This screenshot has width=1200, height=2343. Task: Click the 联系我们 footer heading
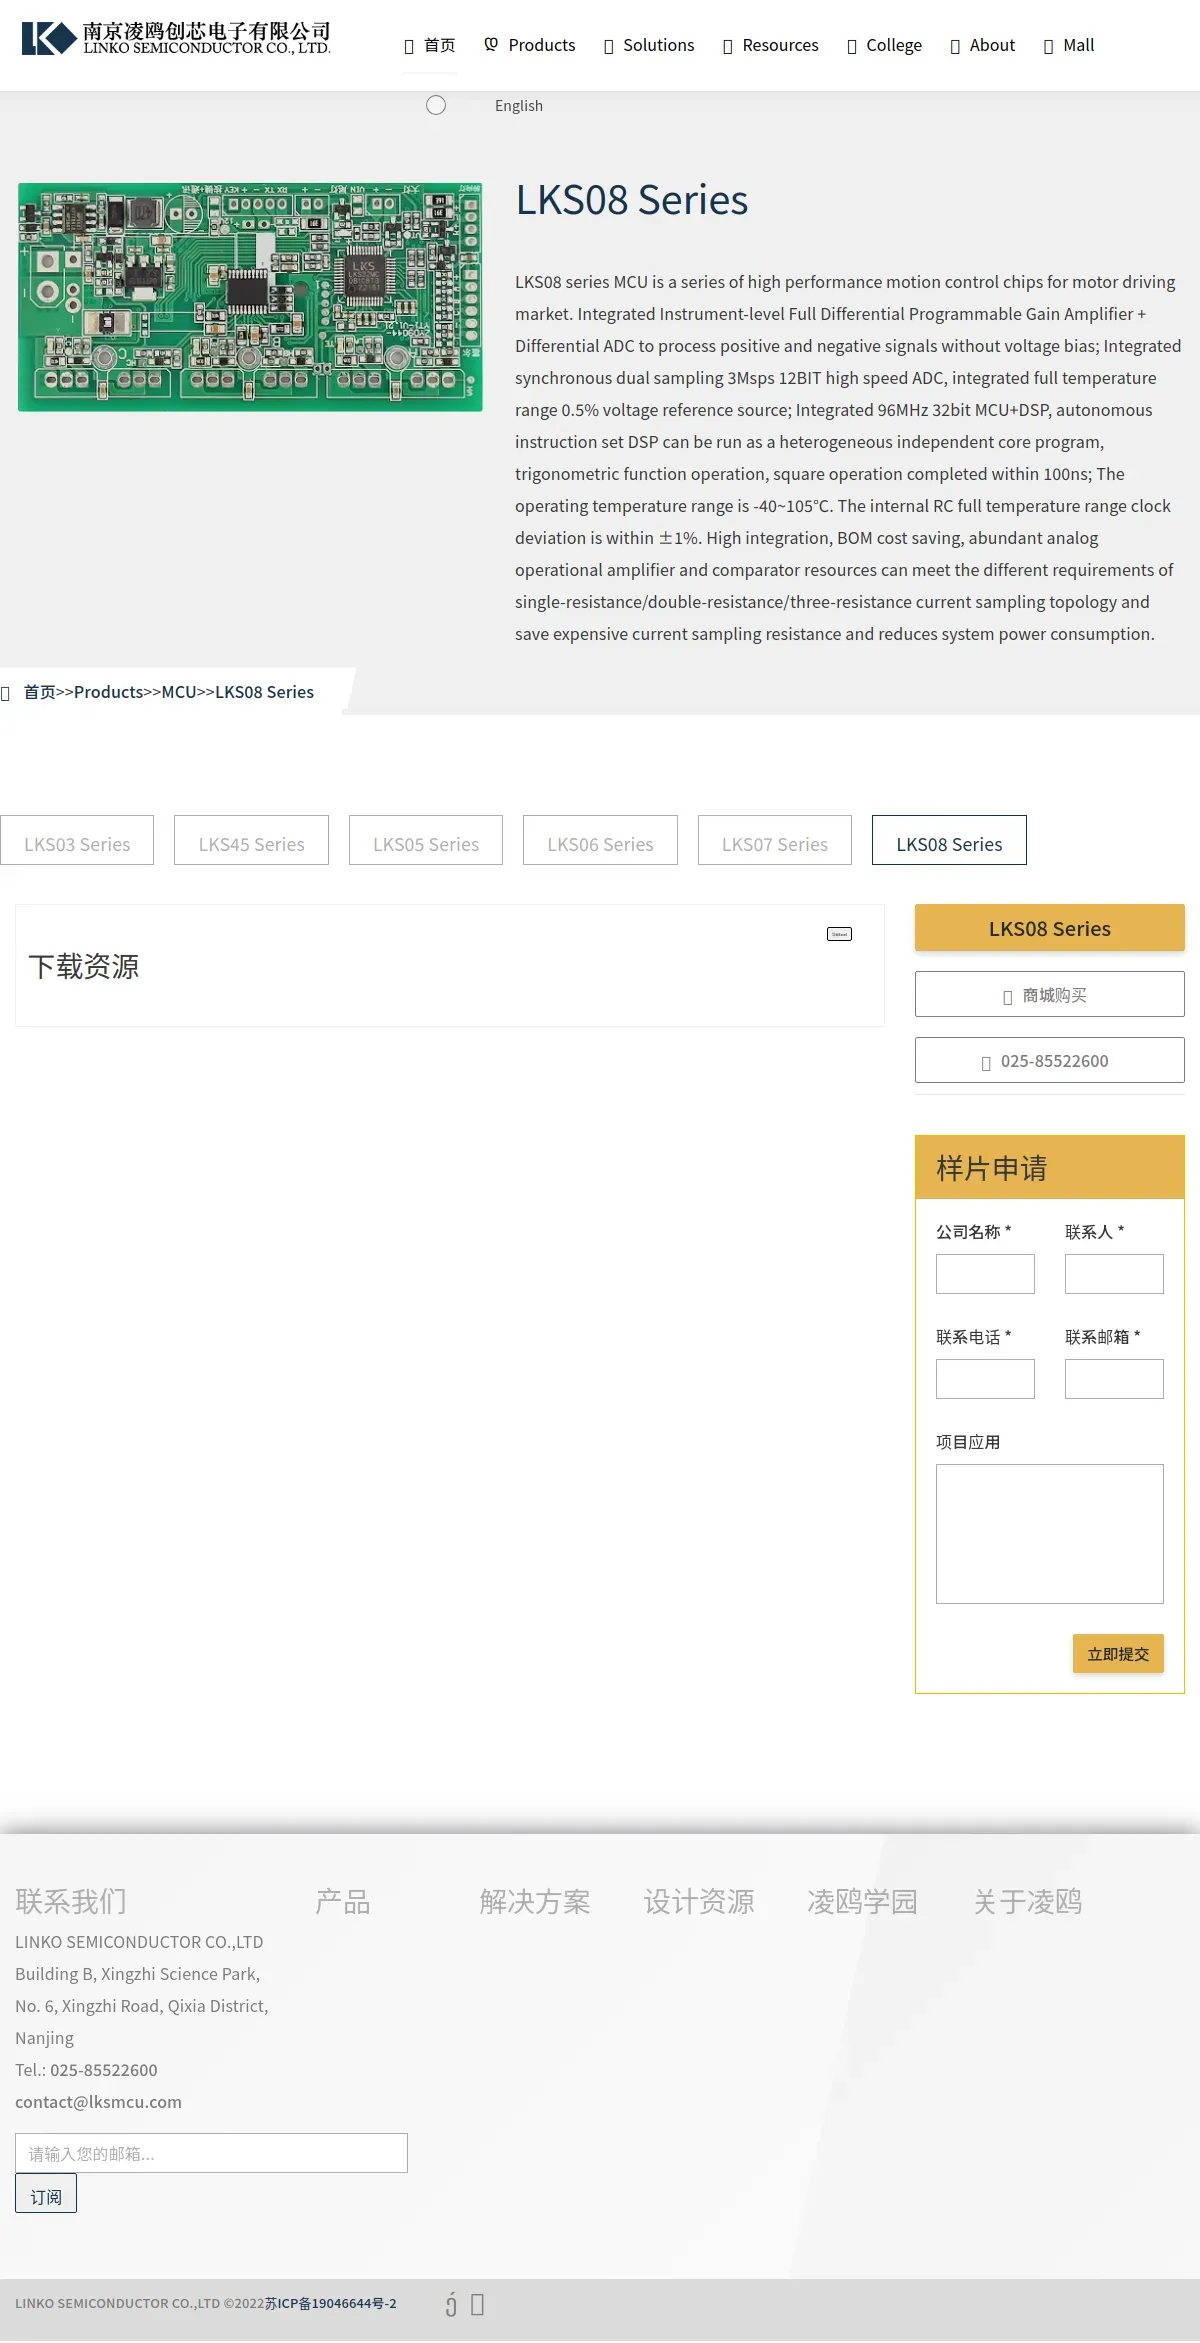click(71, 1901)
